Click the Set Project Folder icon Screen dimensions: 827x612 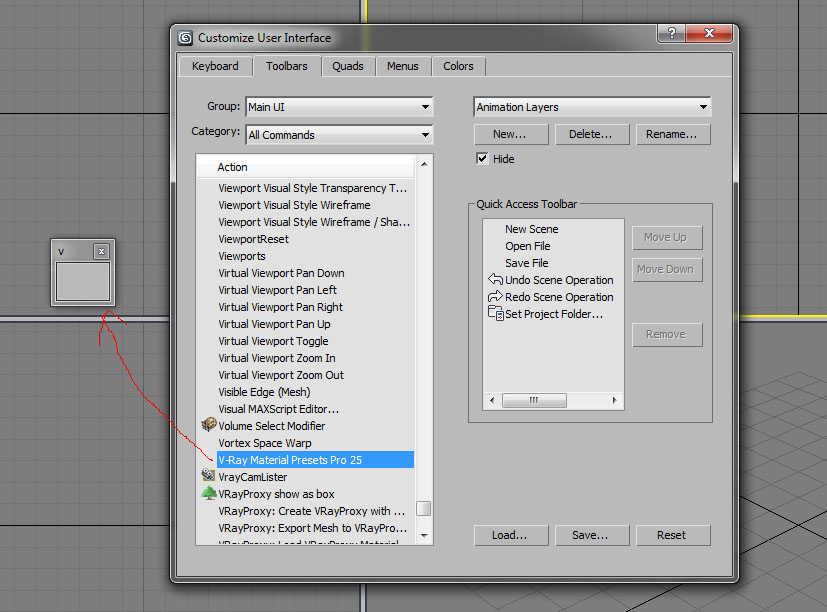coord(495,314)
